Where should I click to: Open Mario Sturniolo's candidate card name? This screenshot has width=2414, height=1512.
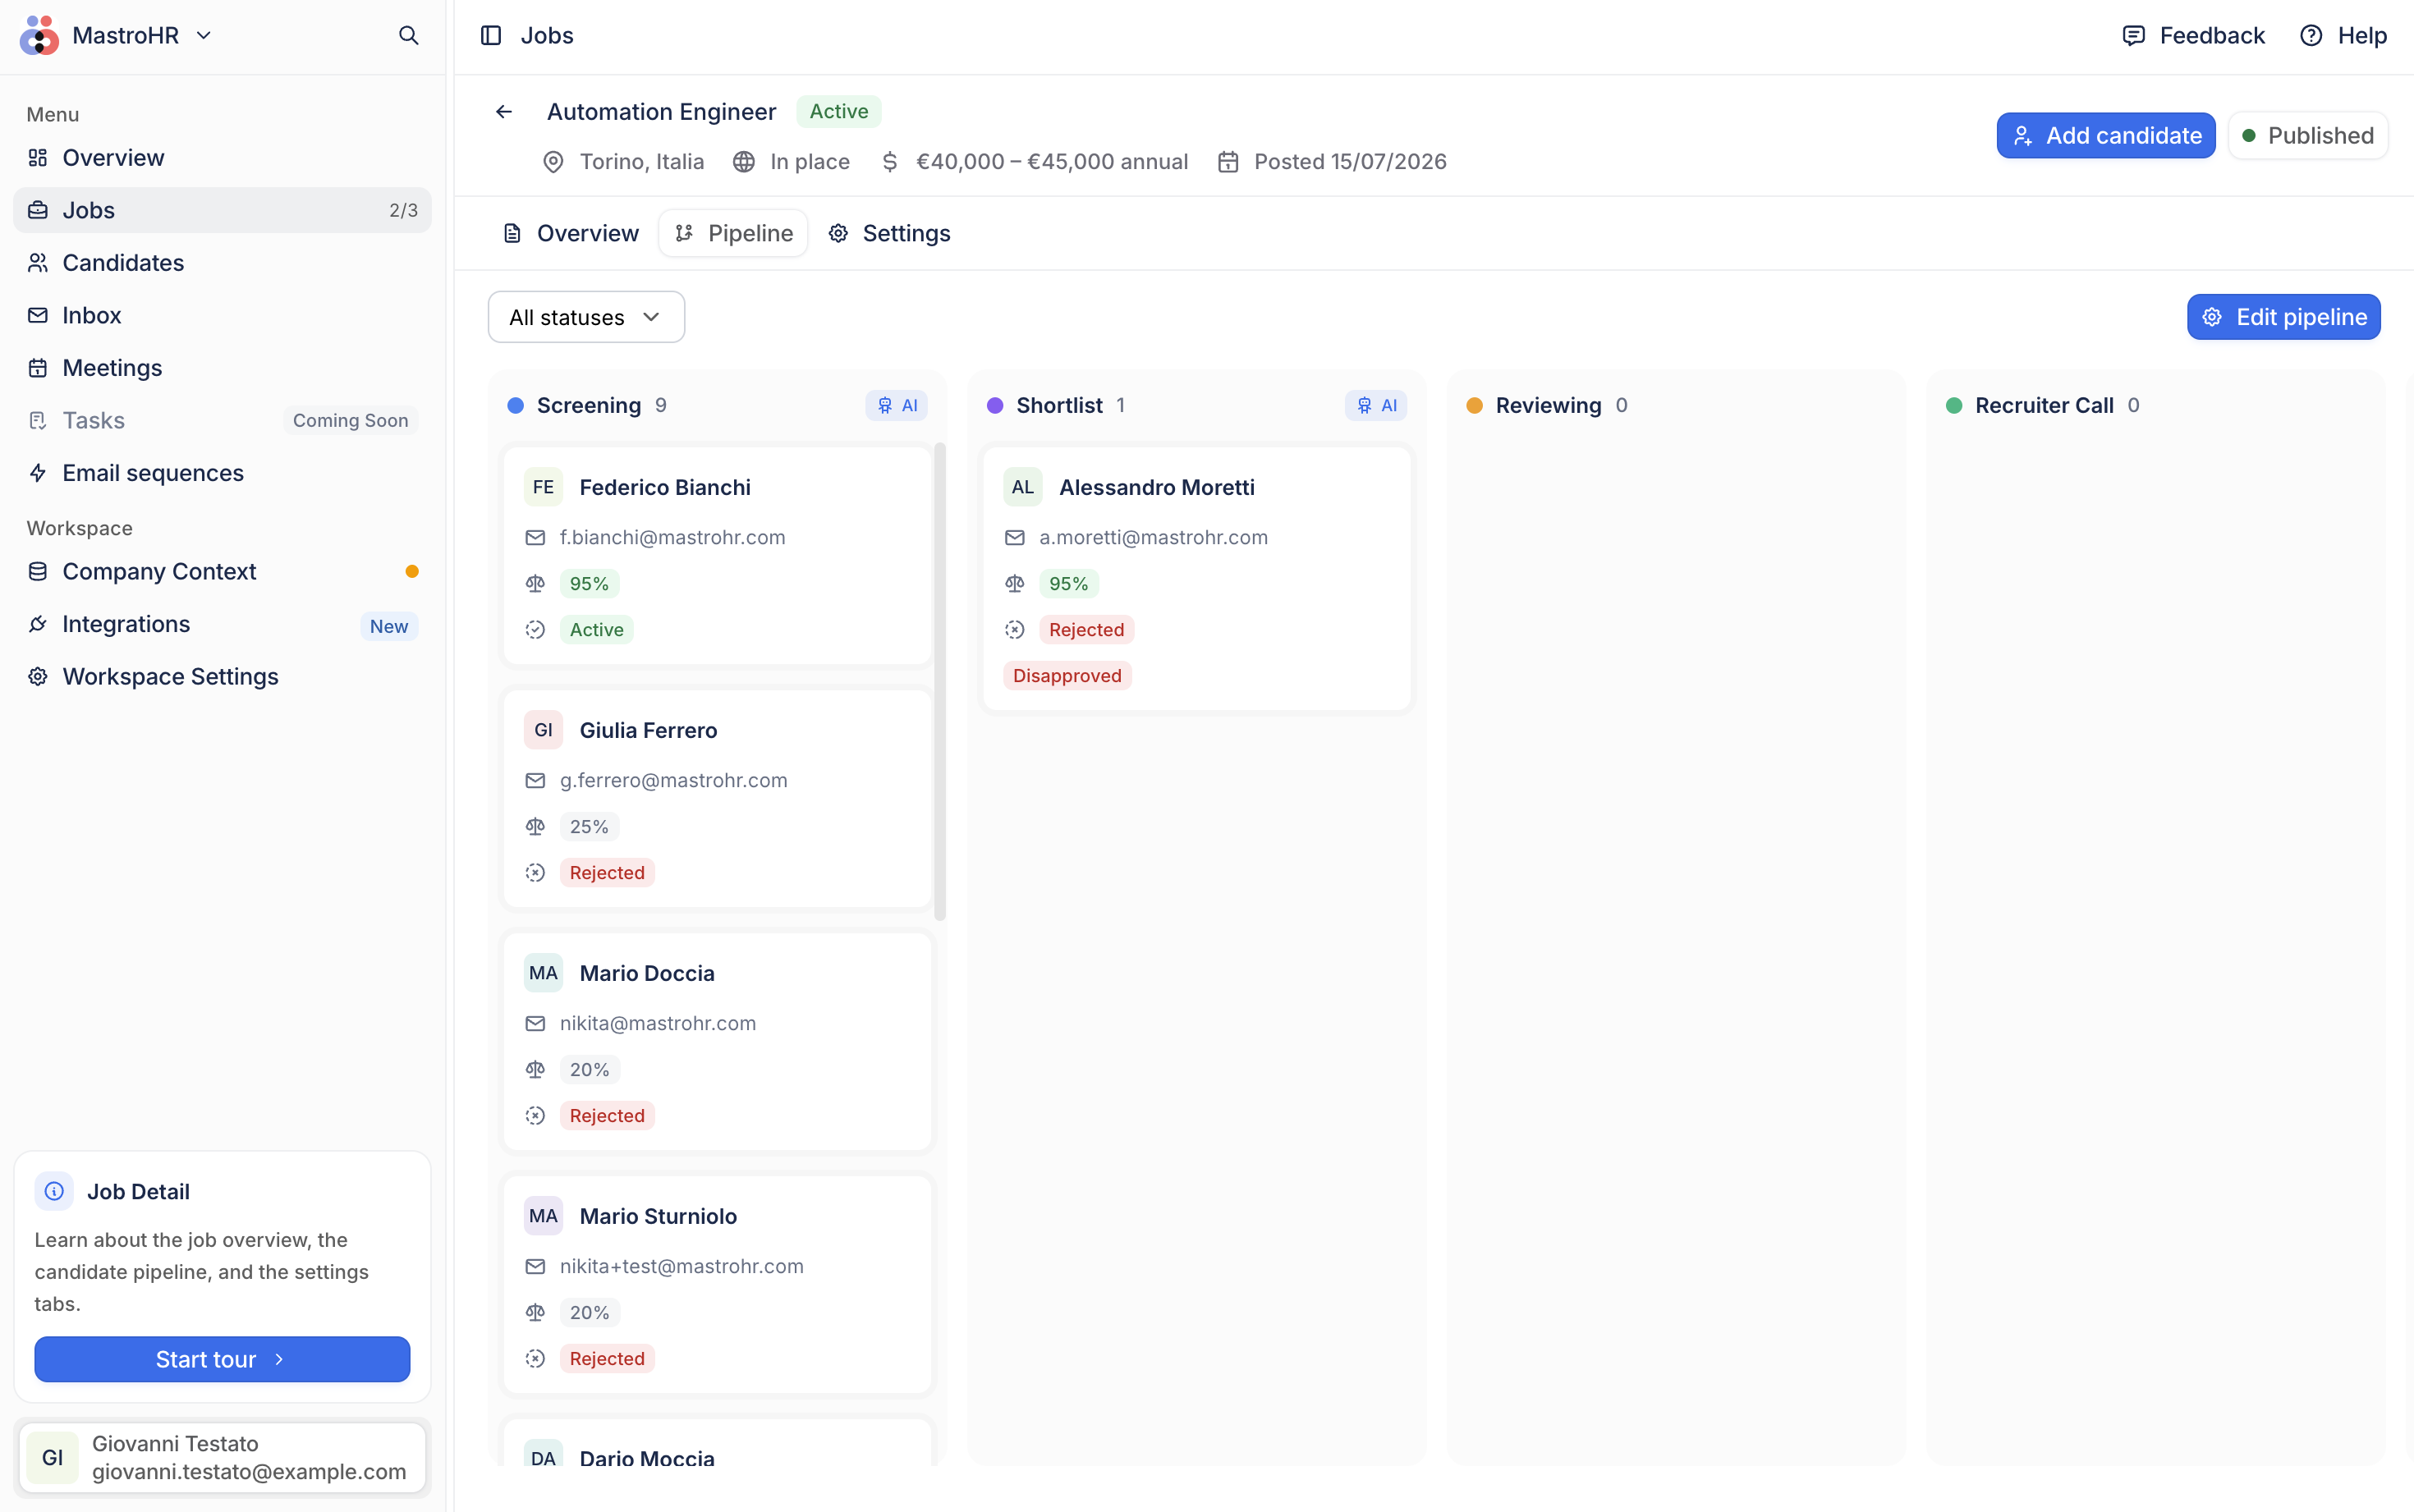point(658,1216)
